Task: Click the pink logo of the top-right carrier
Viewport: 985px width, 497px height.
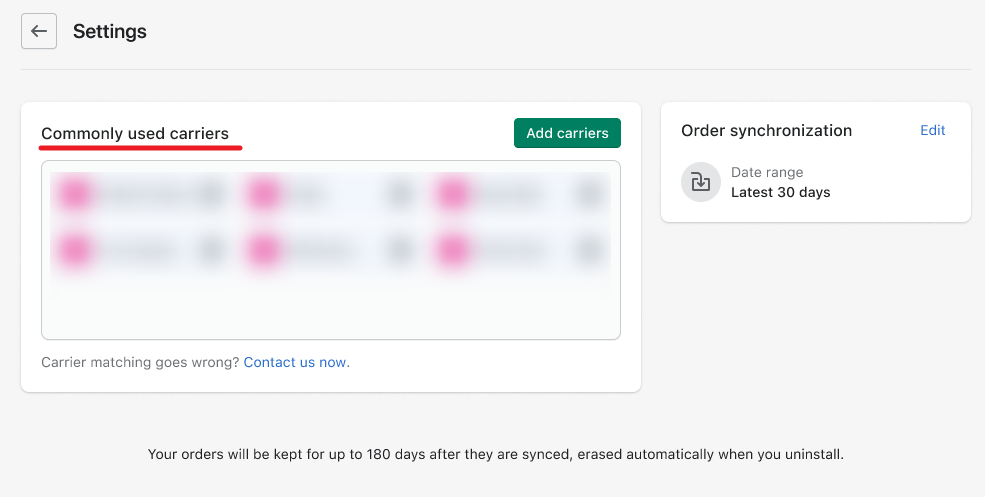Action: pyautogui.click(x=453, y=193)
